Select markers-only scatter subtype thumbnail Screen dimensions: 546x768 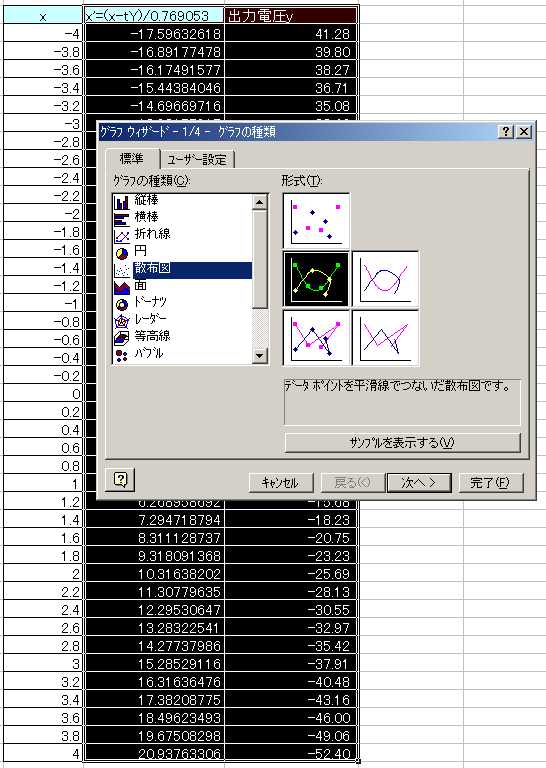click(316, 220)
